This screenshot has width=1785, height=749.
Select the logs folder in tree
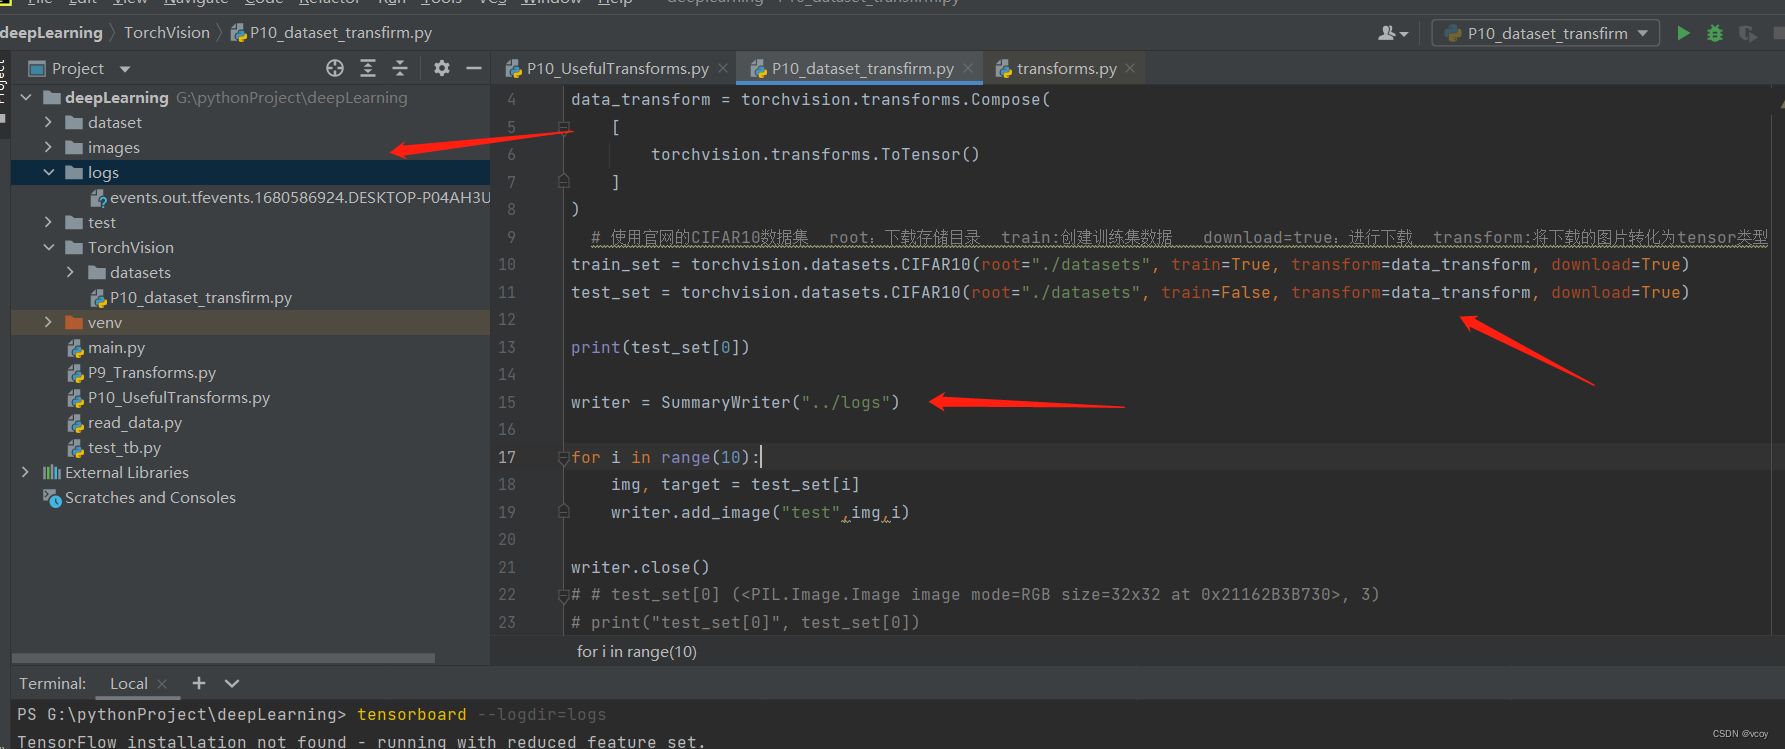coord(250,172)
